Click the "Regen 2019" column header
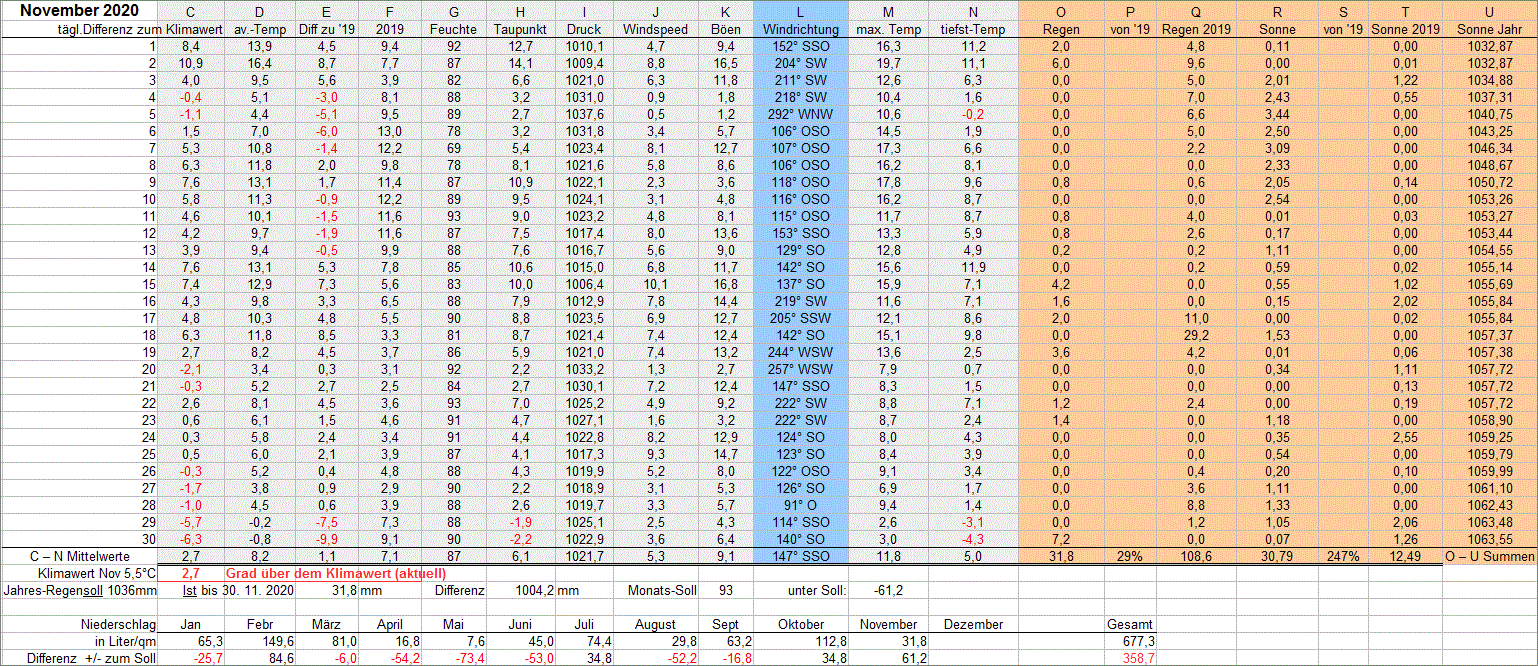Image resolution: width=1538 pixels, height=666 pixels. point(1196,29)
